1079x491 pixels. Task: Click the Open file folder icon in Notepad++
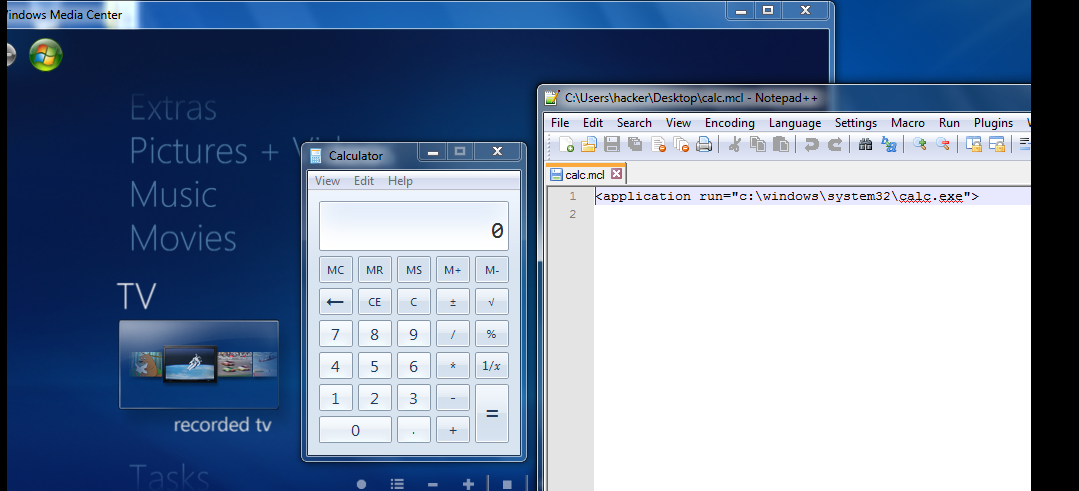pyautogui.click(x=589, y=144)
